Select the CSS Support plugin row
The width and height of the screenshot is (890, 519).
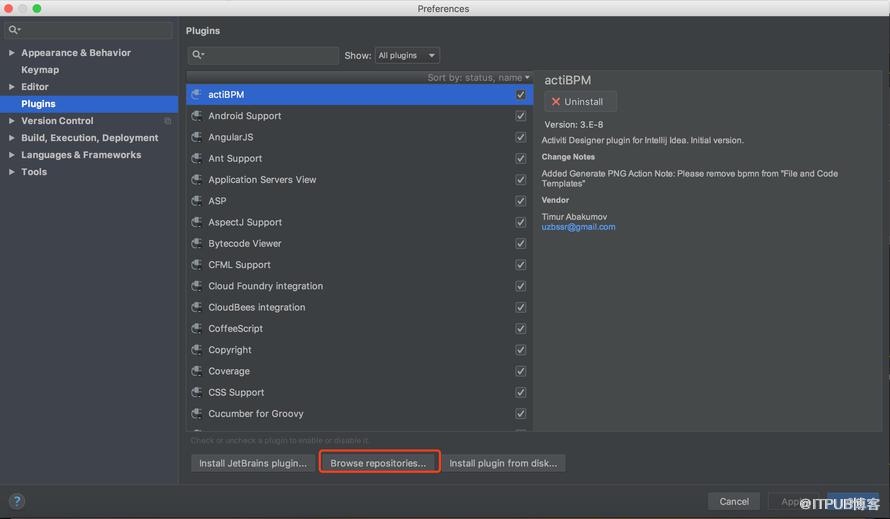pos(359,392)
